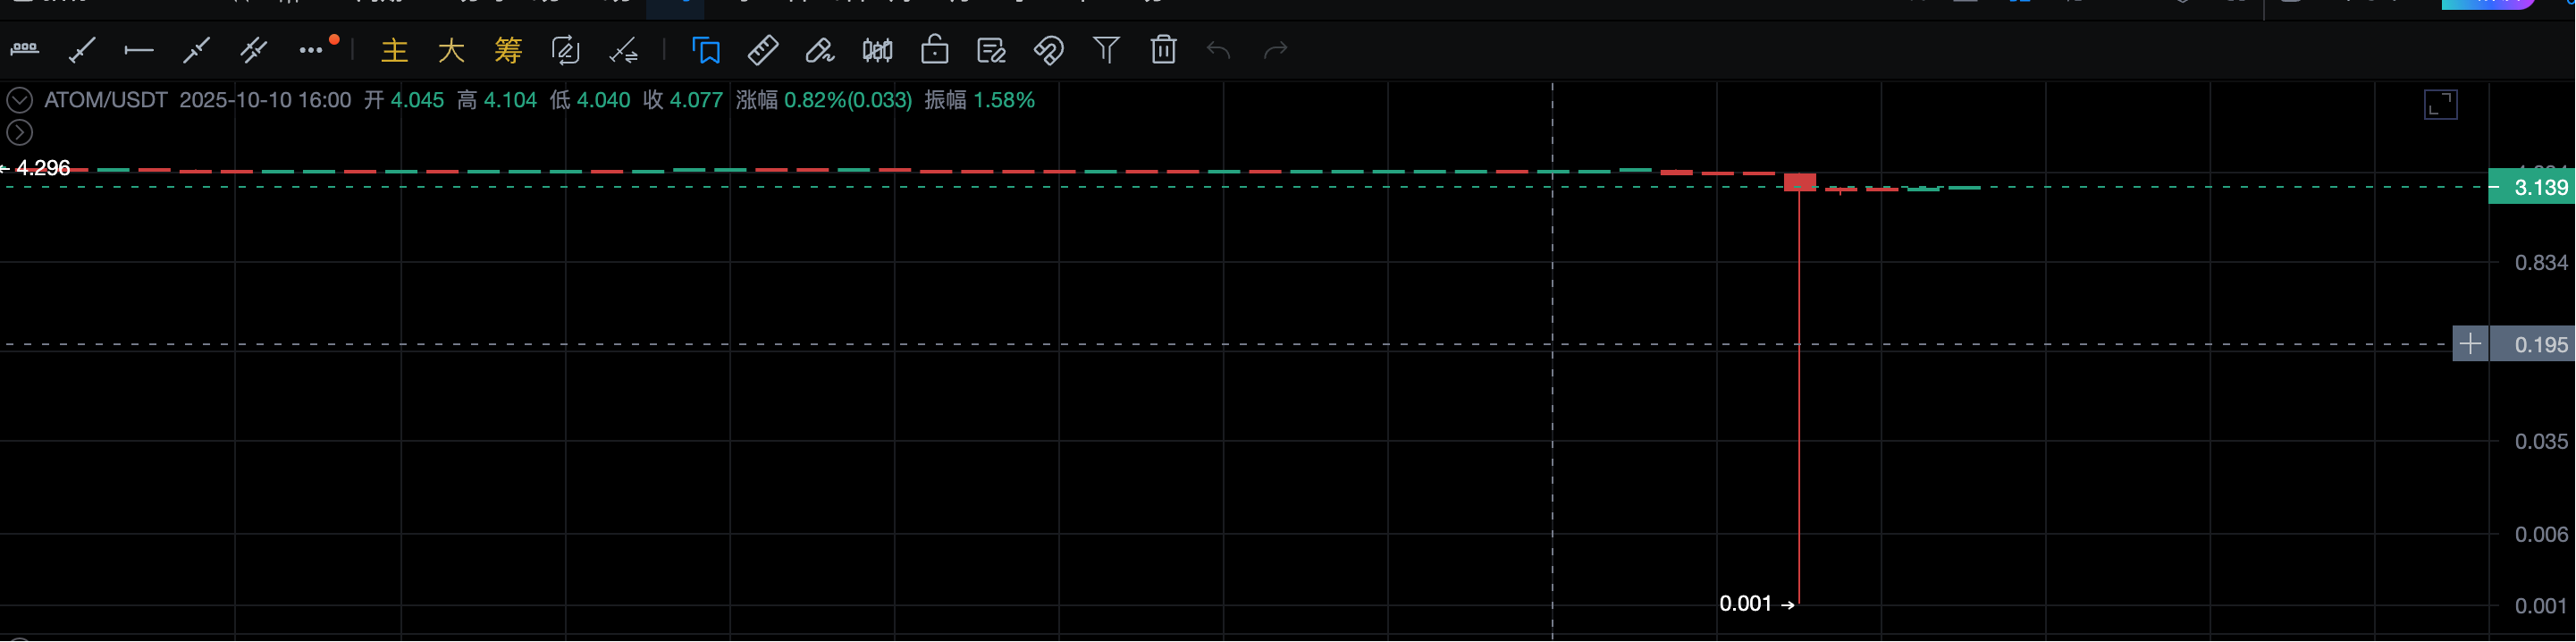Toggle the 主 main force indicator
The image size is (2576, 642).
coord(394,50)
